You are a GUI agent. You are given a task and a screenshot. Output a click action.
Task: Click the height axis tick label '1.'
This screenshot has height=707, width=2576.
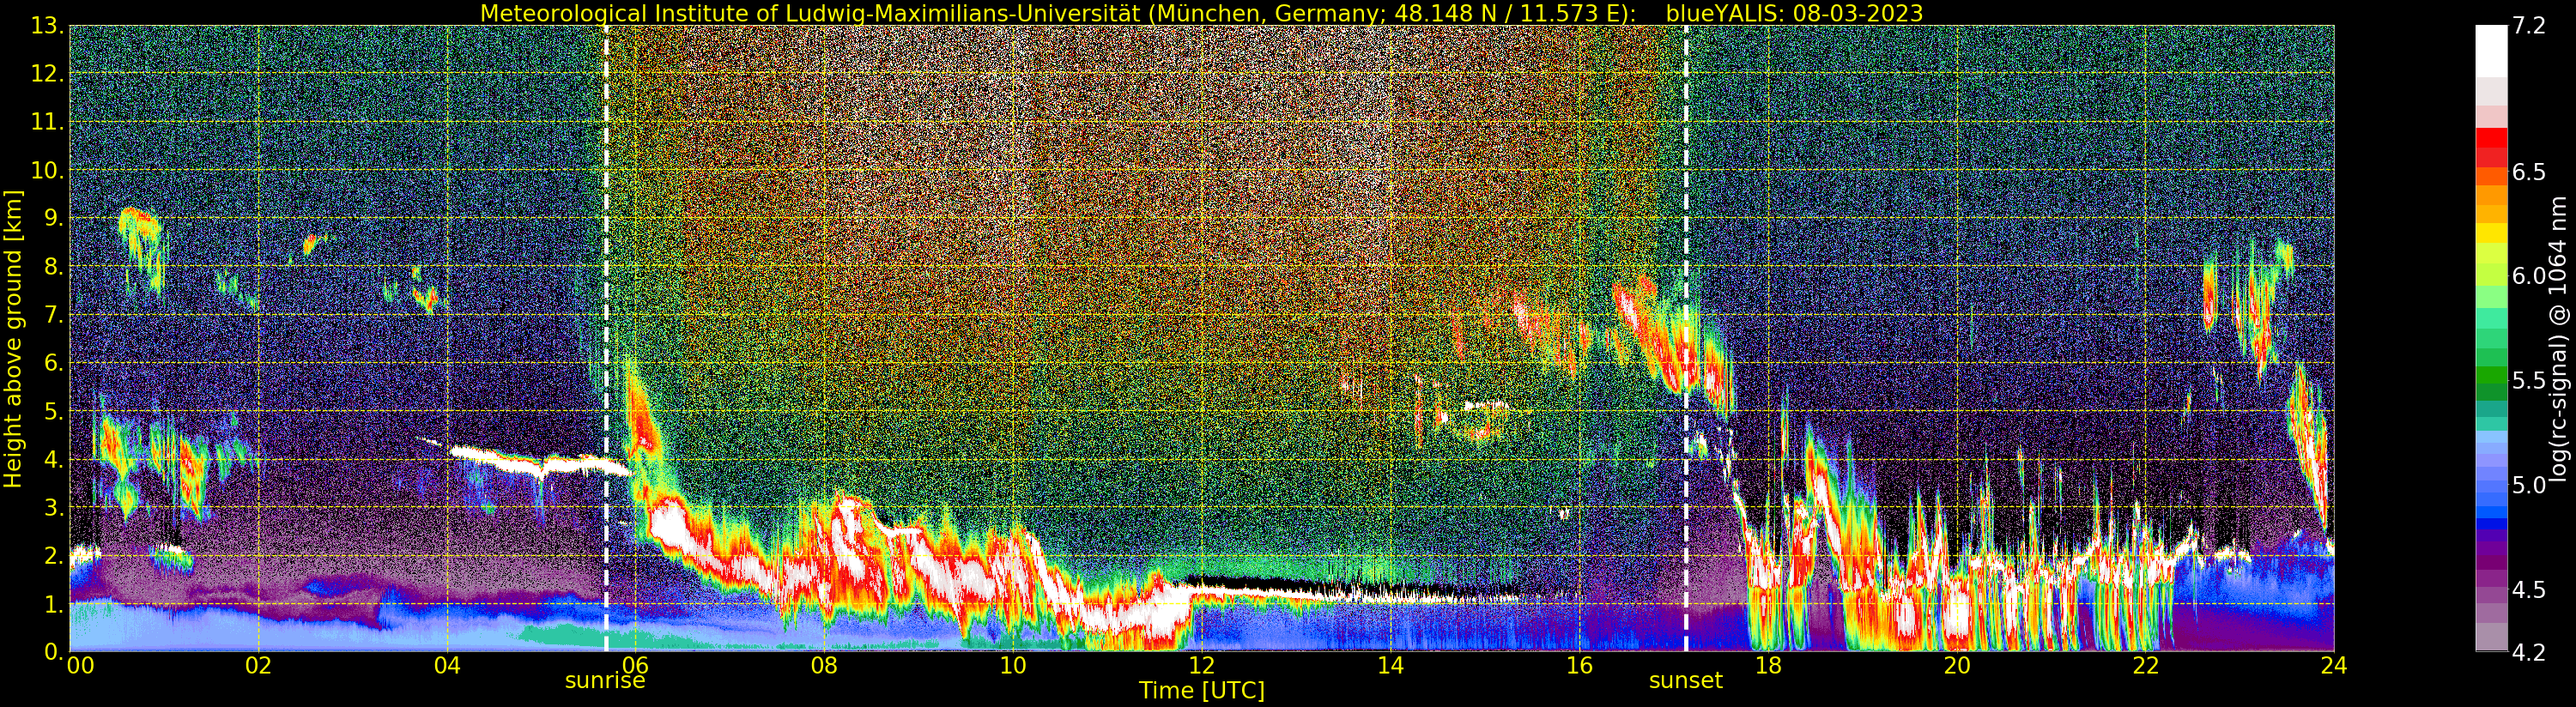[x=54, y=604]
